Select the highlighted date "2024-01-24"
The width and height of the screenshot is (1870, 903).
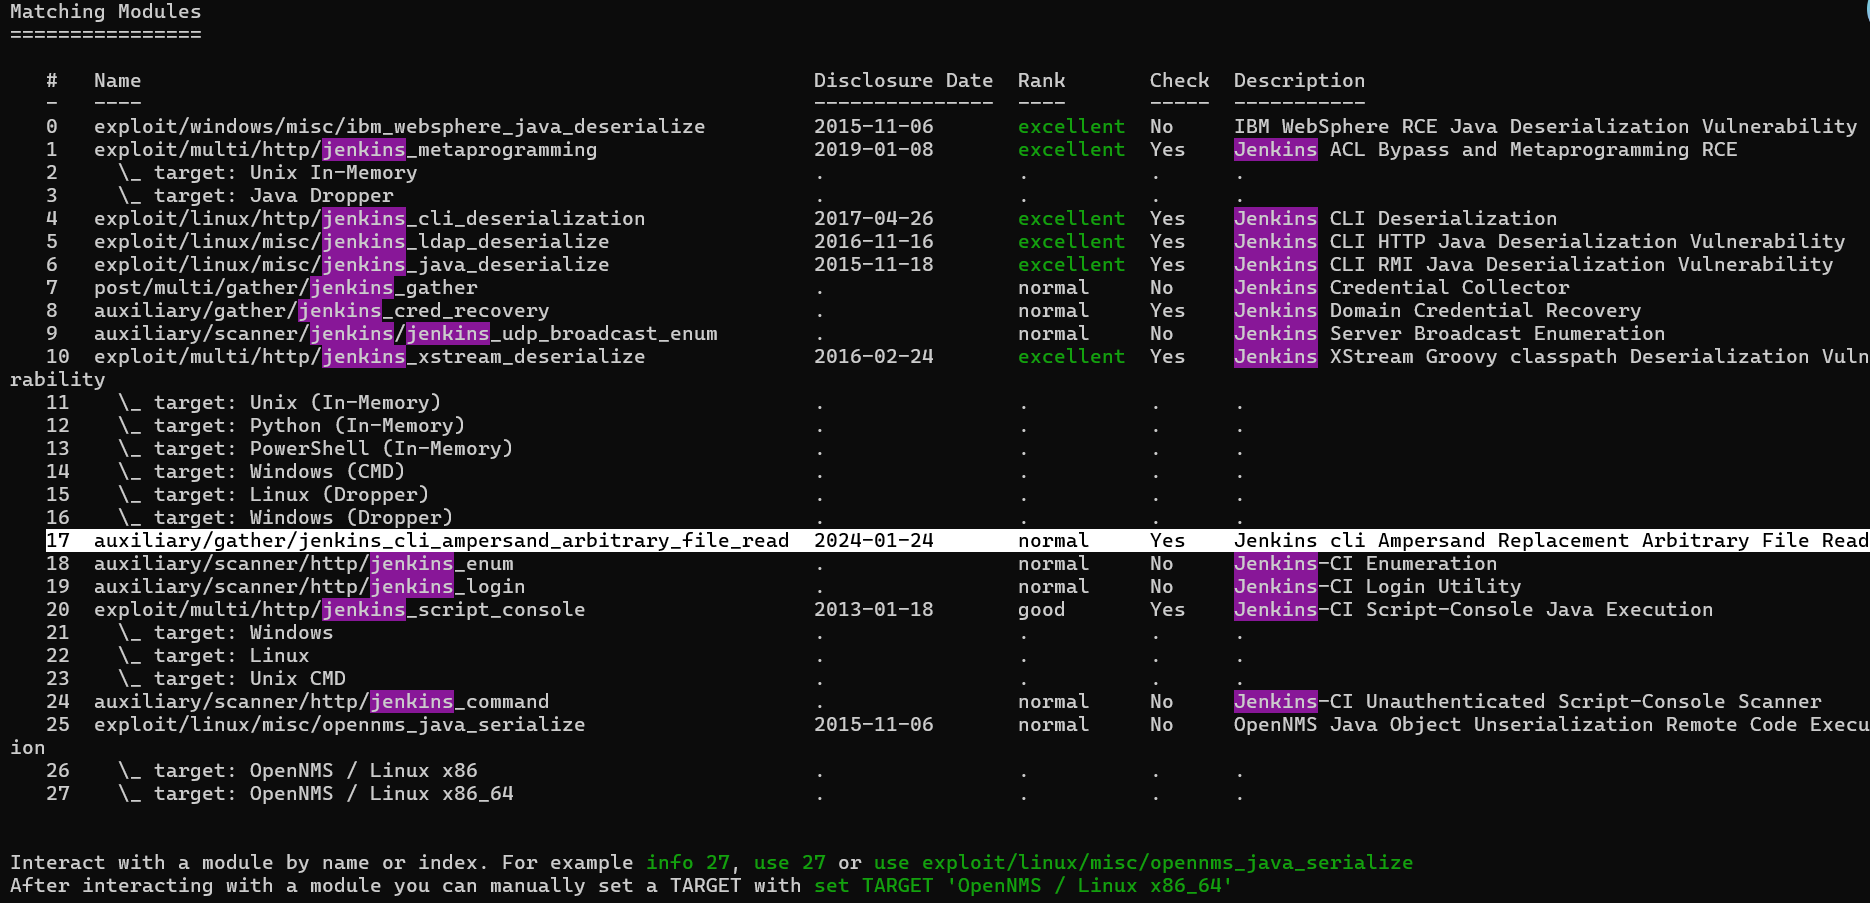(874, 541)
